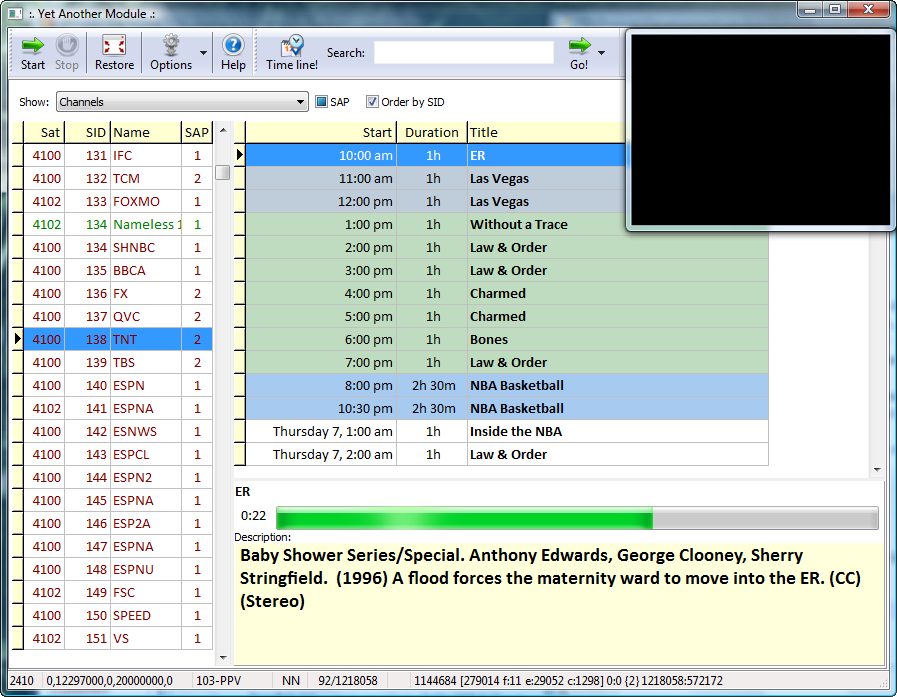Click the channel list scrollbar thumb
Image resolution: width=897 pixels, height=697 pixels.
point(223,172)
